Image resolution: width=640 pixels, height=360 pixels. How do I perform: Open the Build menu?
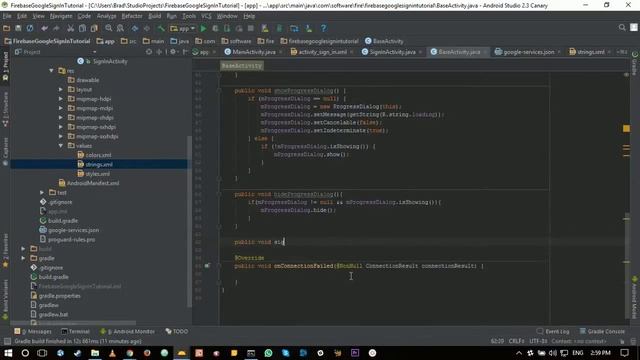pos(154,16)
